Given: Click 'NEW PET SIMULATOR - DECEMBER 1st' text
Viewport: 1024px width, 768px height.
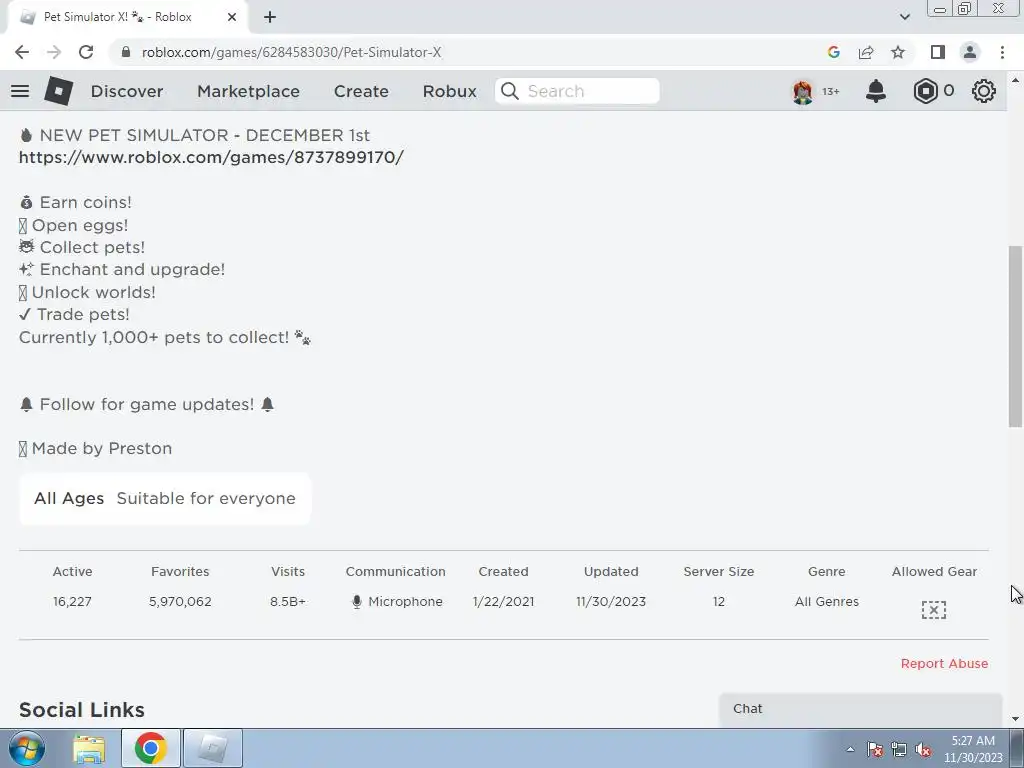Looking at the screenshot, I should pyautogui.click(x=204, y=135).
